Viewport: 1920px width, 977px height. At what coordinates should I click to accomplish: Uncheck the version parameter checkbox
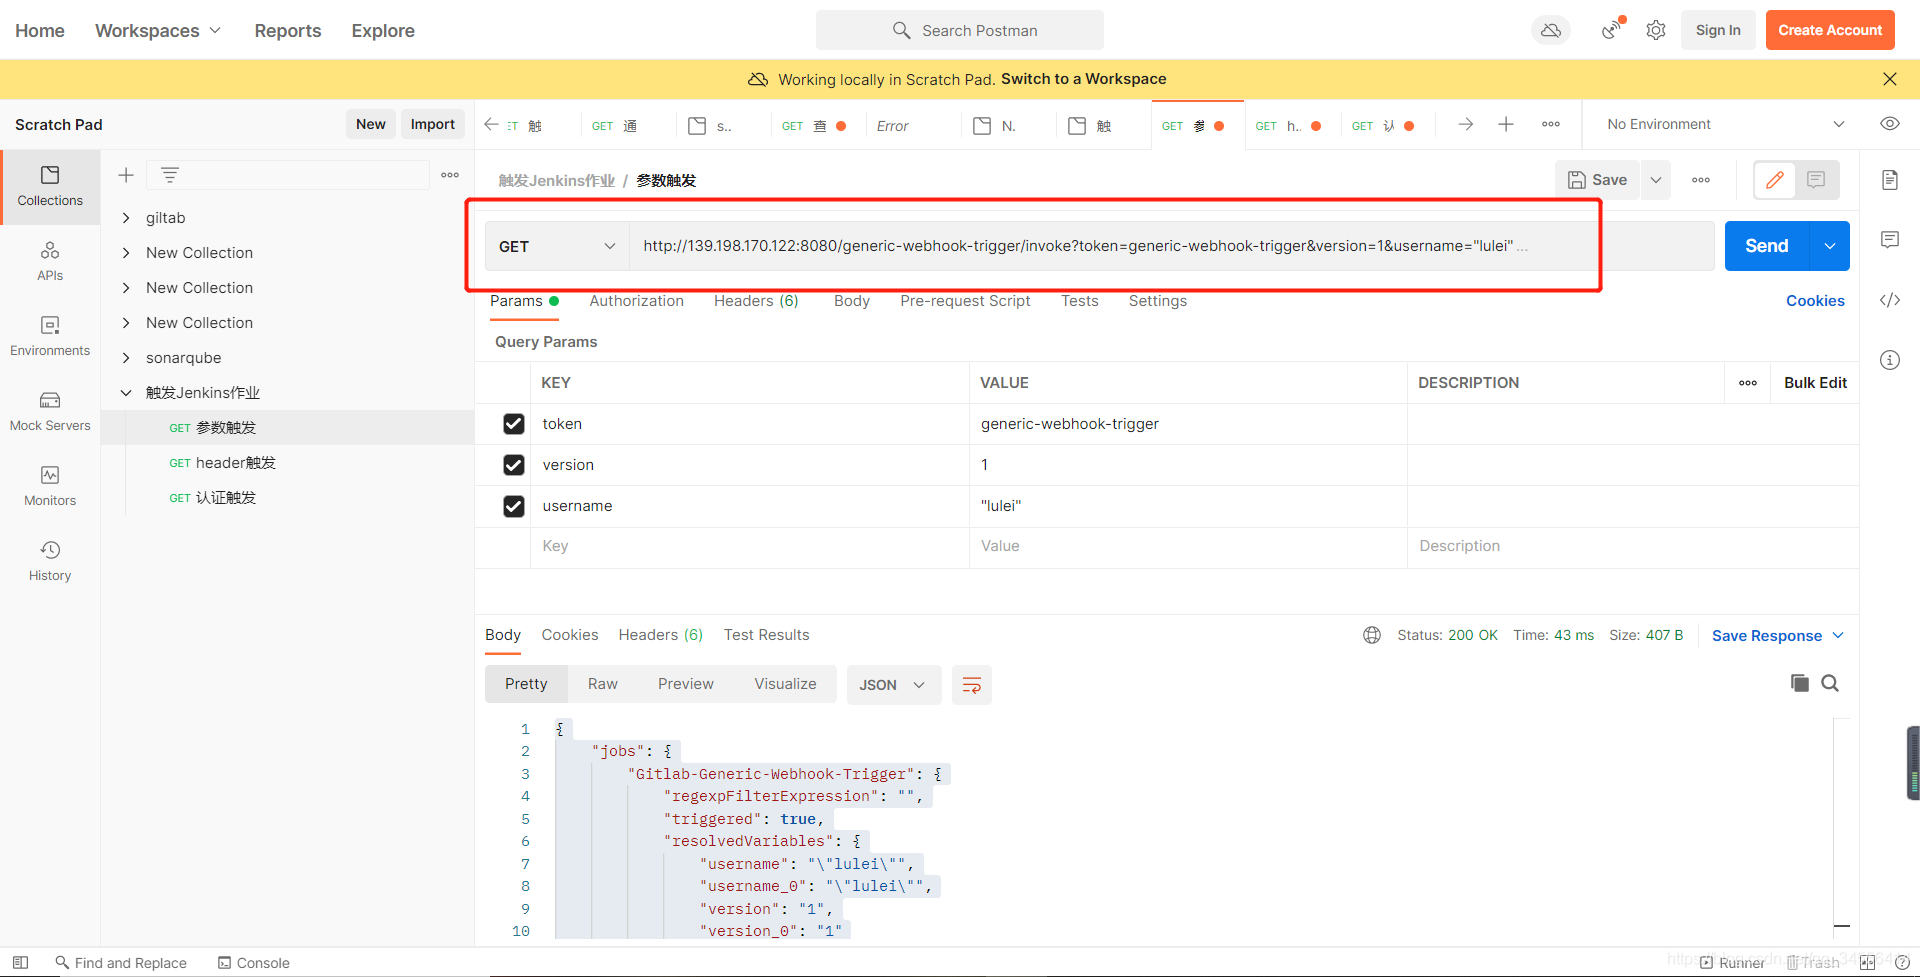tap(514, 465)
